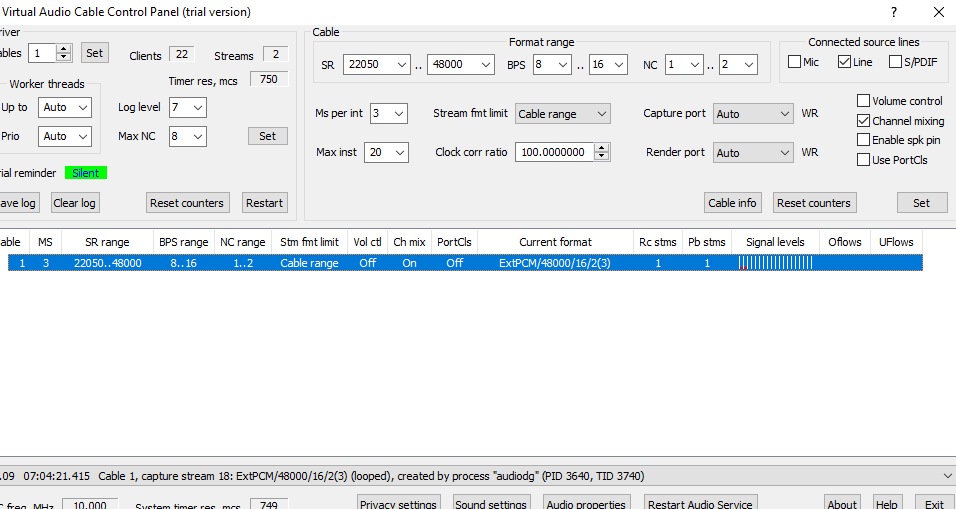Expand the Stream fmt limit dropdown
The image size is (956, 509).
click(563, 113)
